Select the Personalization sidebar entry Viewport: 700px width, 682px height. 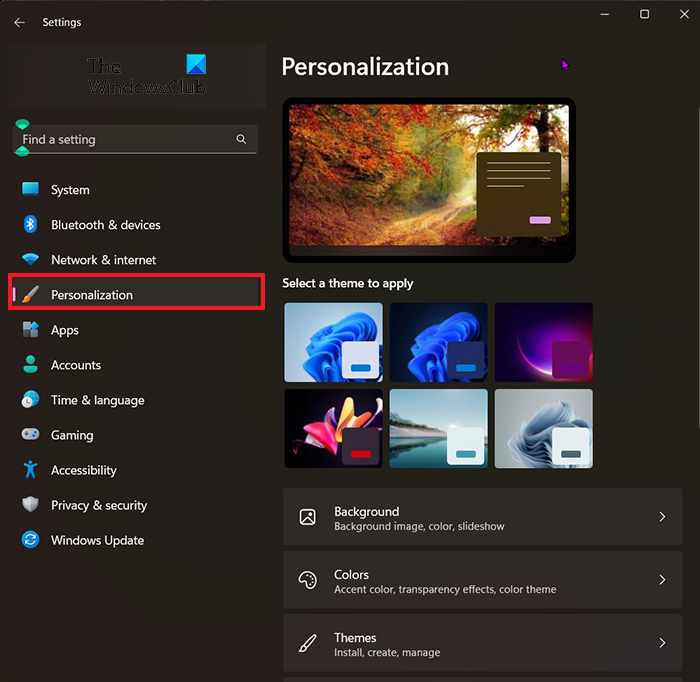tap(136, 295)
